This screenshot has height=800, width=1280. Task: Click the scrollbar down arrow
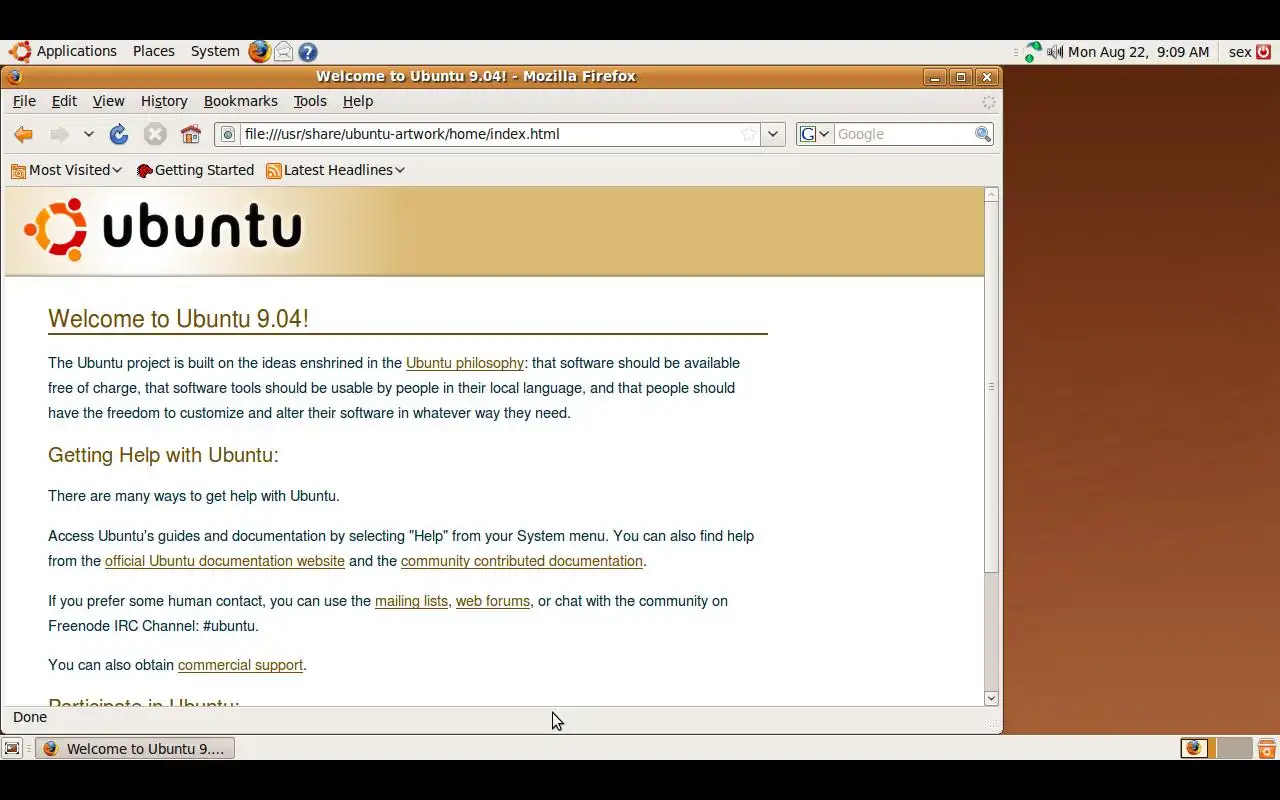pyautogui.click(x=991, y=698)
